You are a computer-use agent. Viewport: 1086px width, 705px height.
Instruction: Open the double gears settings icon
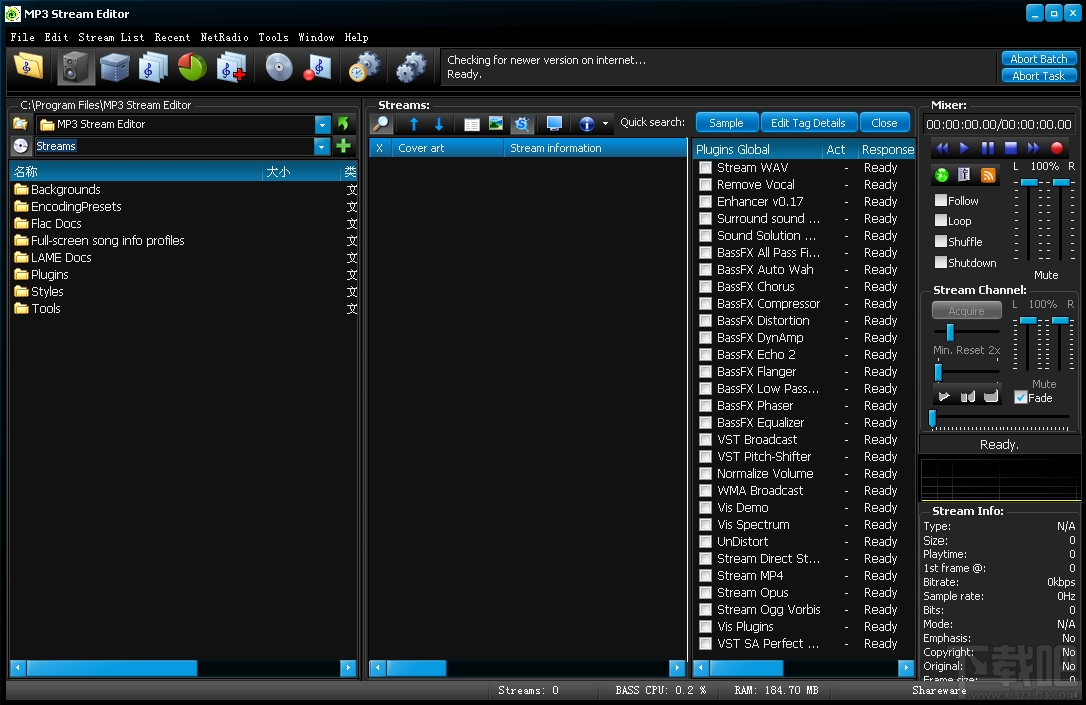(x=411, y=67)
